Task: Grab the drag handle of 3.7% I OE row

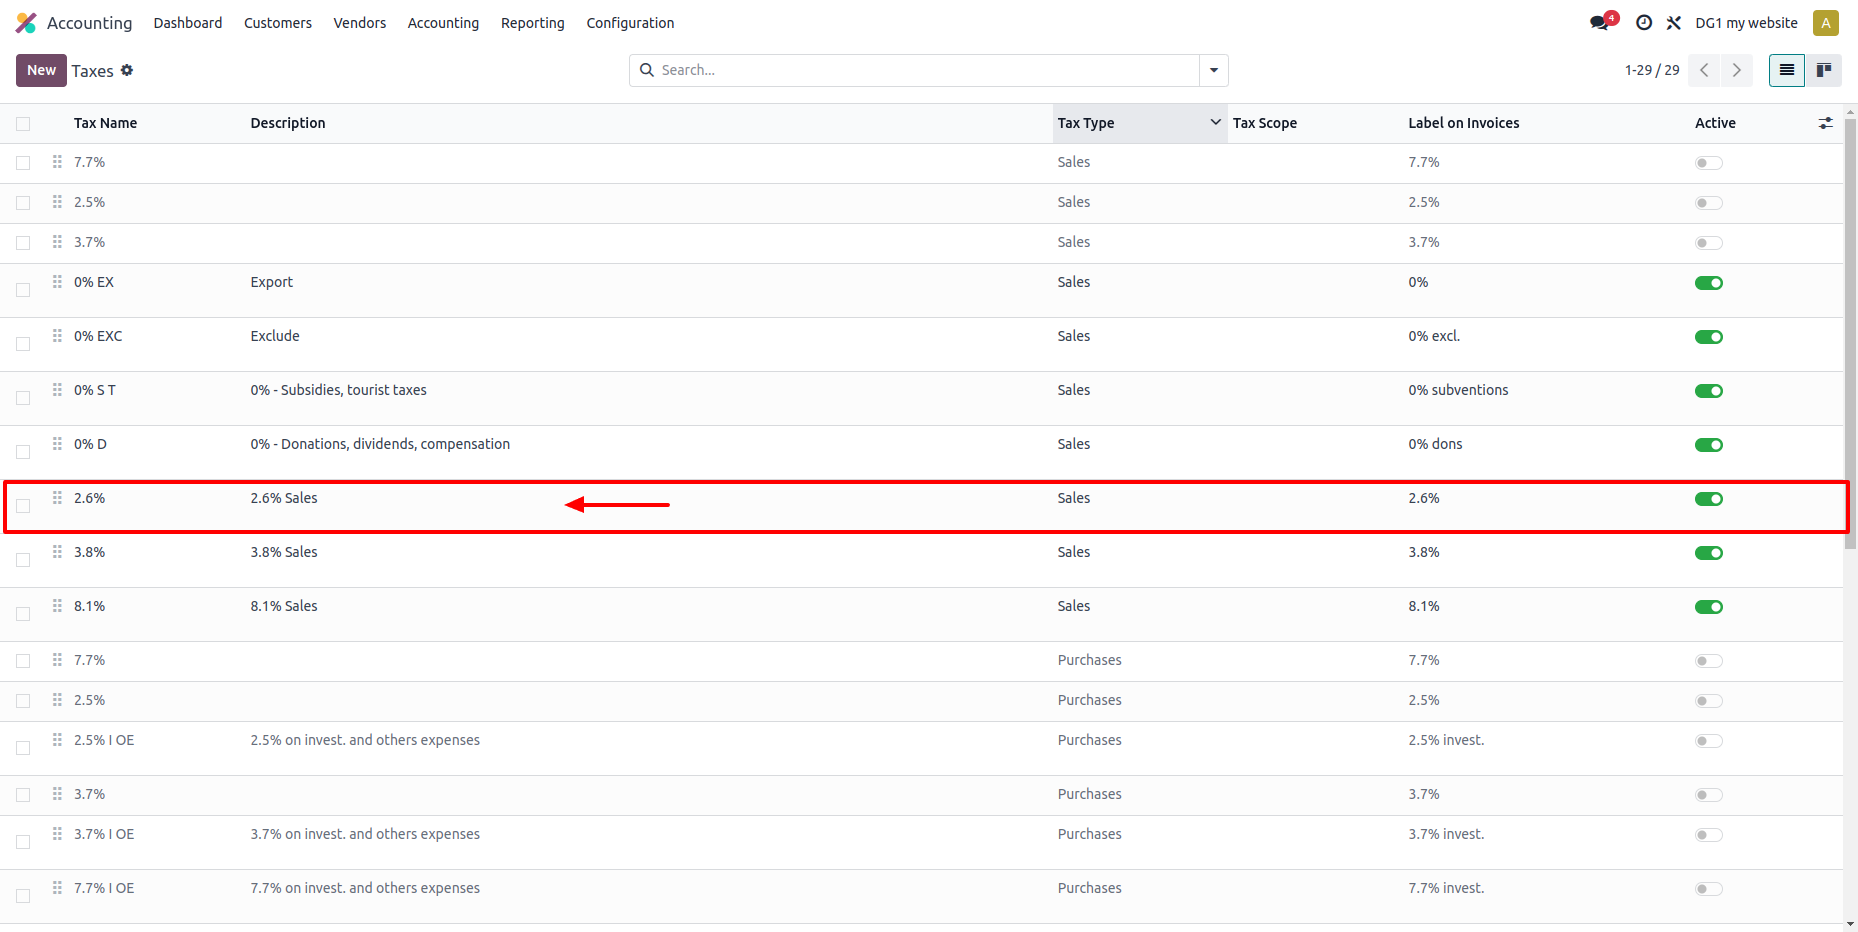Action: [x=57, y=834]
